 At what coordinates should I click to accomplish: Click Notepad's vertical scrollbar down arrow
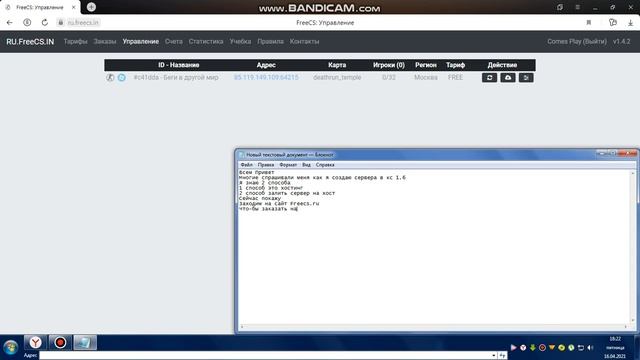point(633,321)
